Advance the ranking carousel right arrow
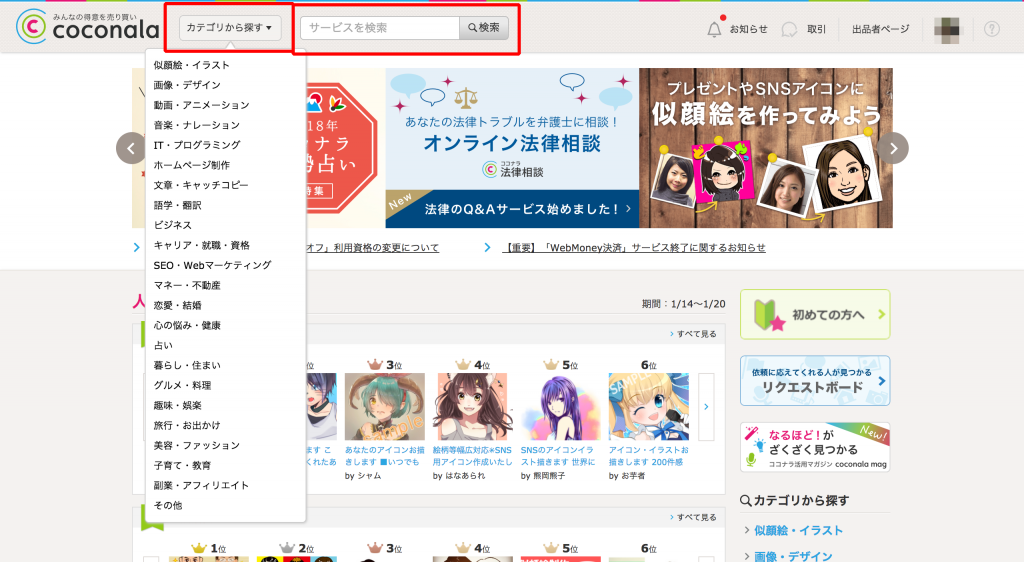 [x=706, y=407]
